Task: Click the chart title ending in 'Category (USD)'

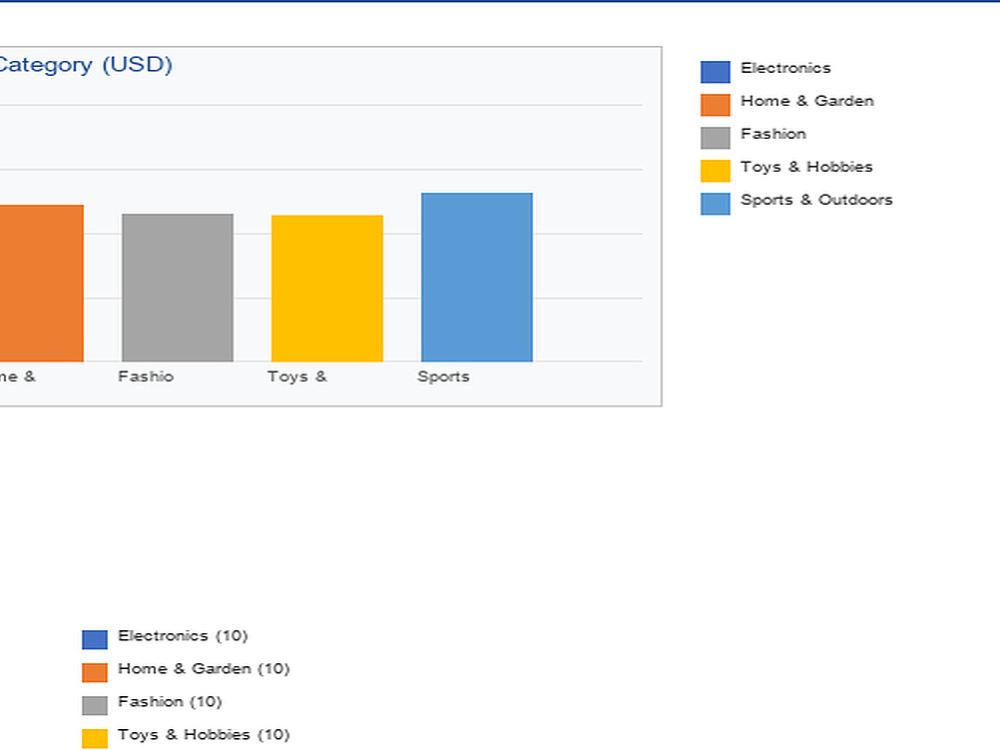Action: point(85,65)
